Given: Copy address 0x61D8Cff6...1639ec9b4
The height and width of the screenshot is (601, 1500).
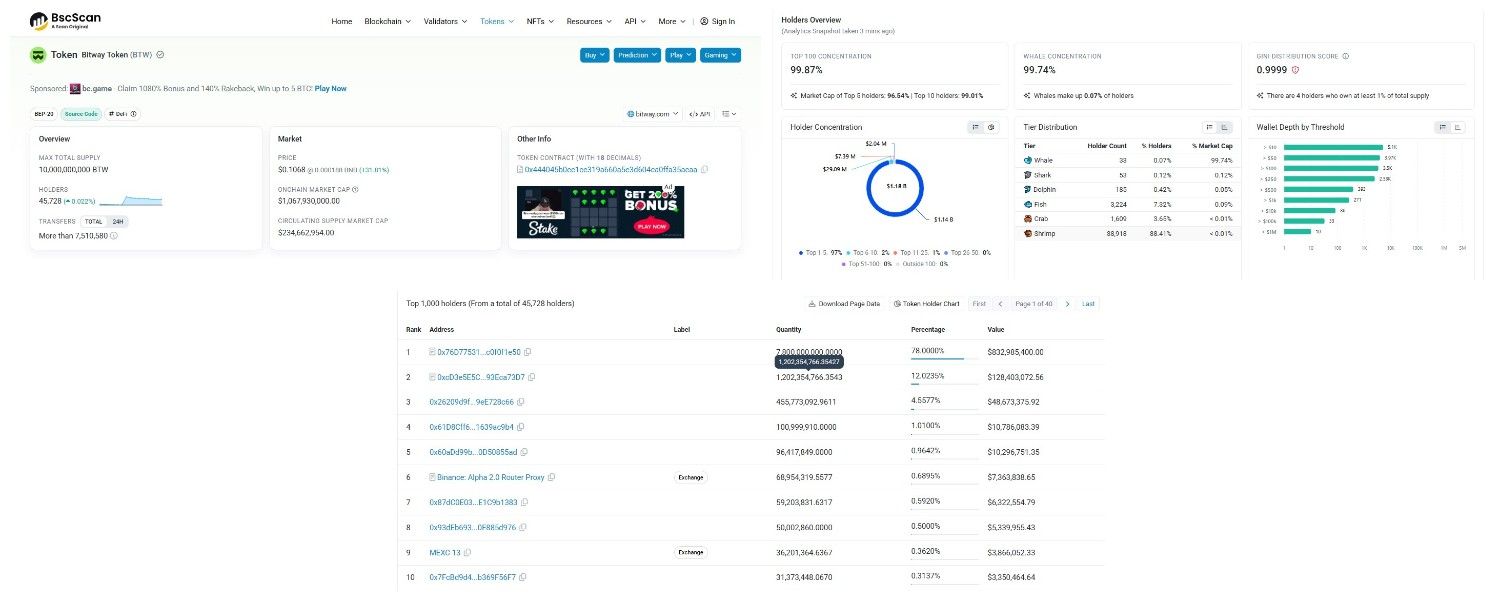Looking at the screenshot, I should 522,427.
